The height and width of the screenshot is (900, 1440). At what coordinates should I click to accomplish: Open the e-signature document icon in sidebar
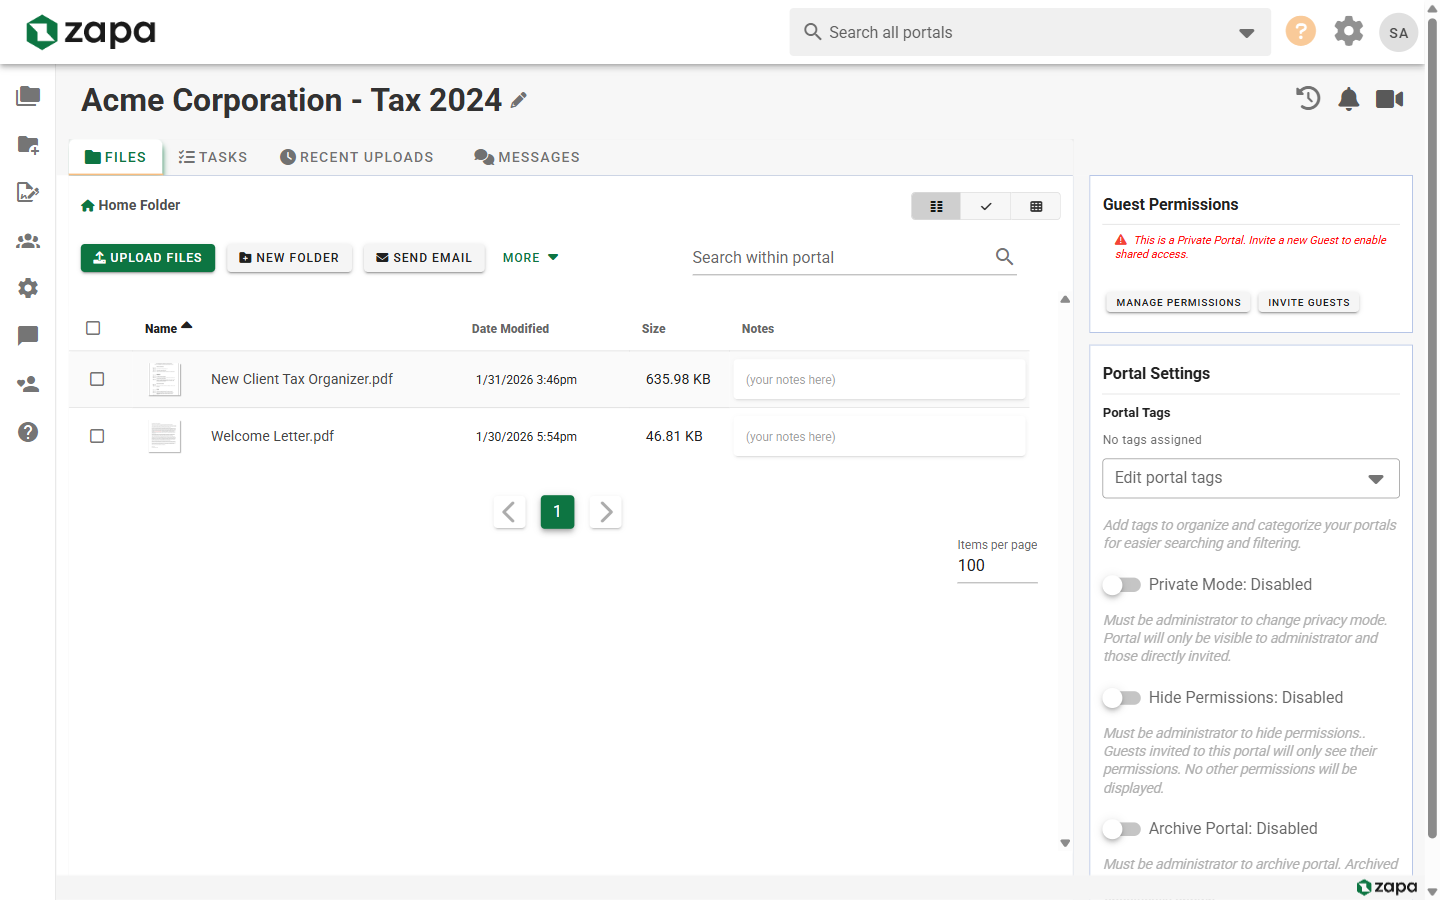coord(28,192)
